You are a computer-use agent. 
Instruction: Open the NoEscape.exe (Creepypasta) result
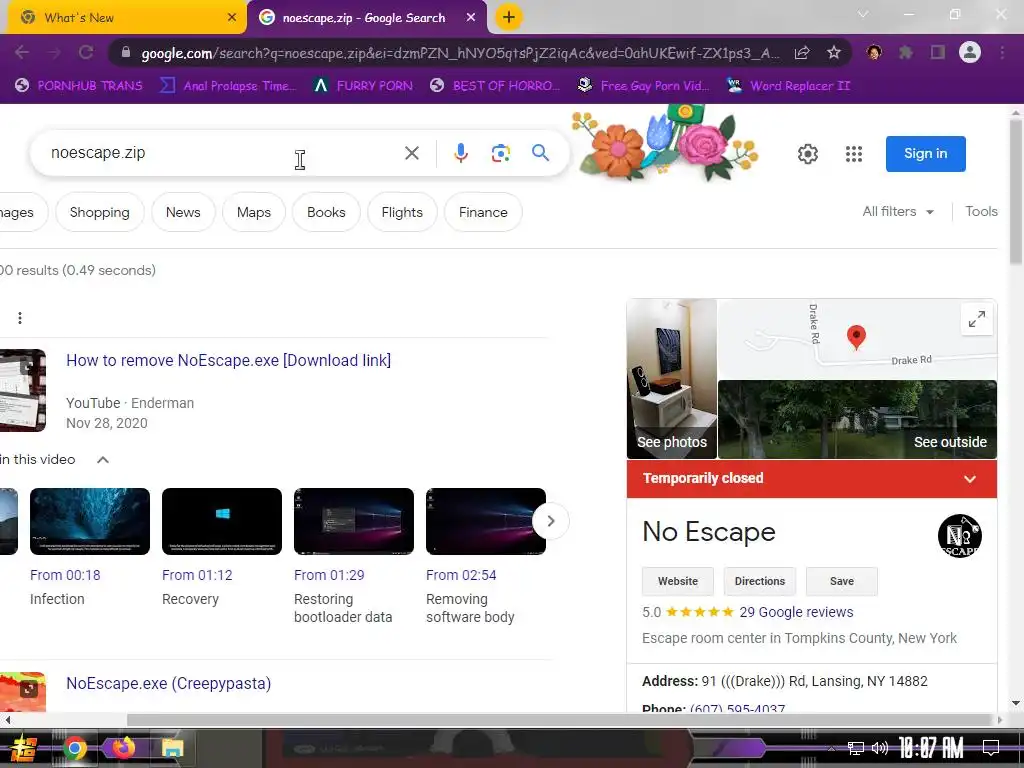click(x=168, y=683)
